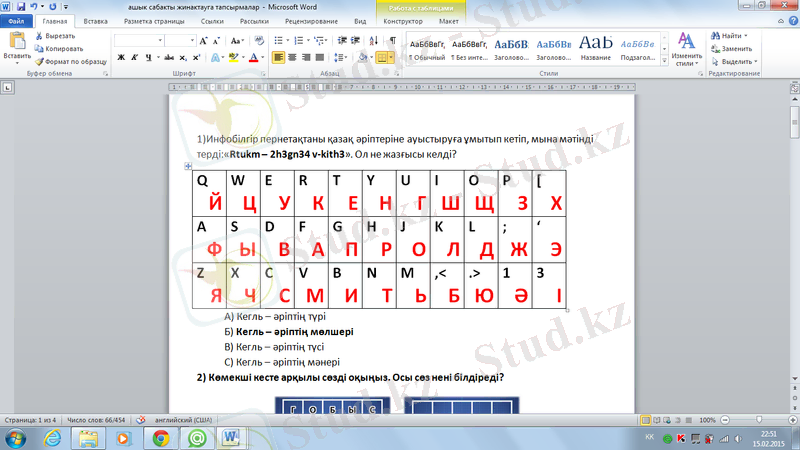Apply strikethrough text formatting
Image resolution: width=800 pixels, height=450 pixels.
pos(166,58)
